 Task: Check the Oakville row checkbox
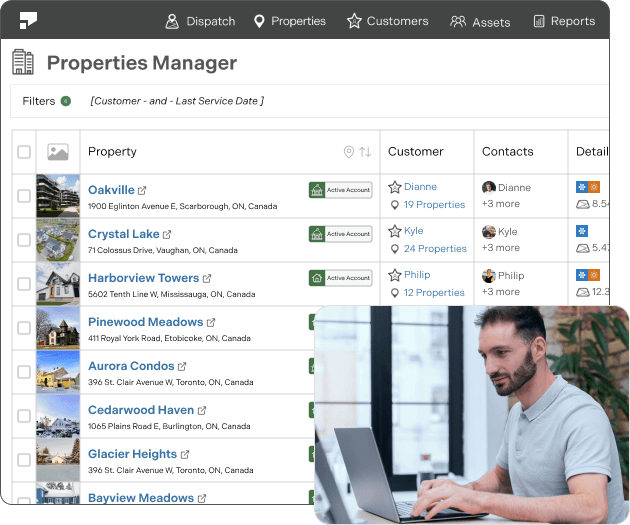pyautogui.click(x=24, y=197)
